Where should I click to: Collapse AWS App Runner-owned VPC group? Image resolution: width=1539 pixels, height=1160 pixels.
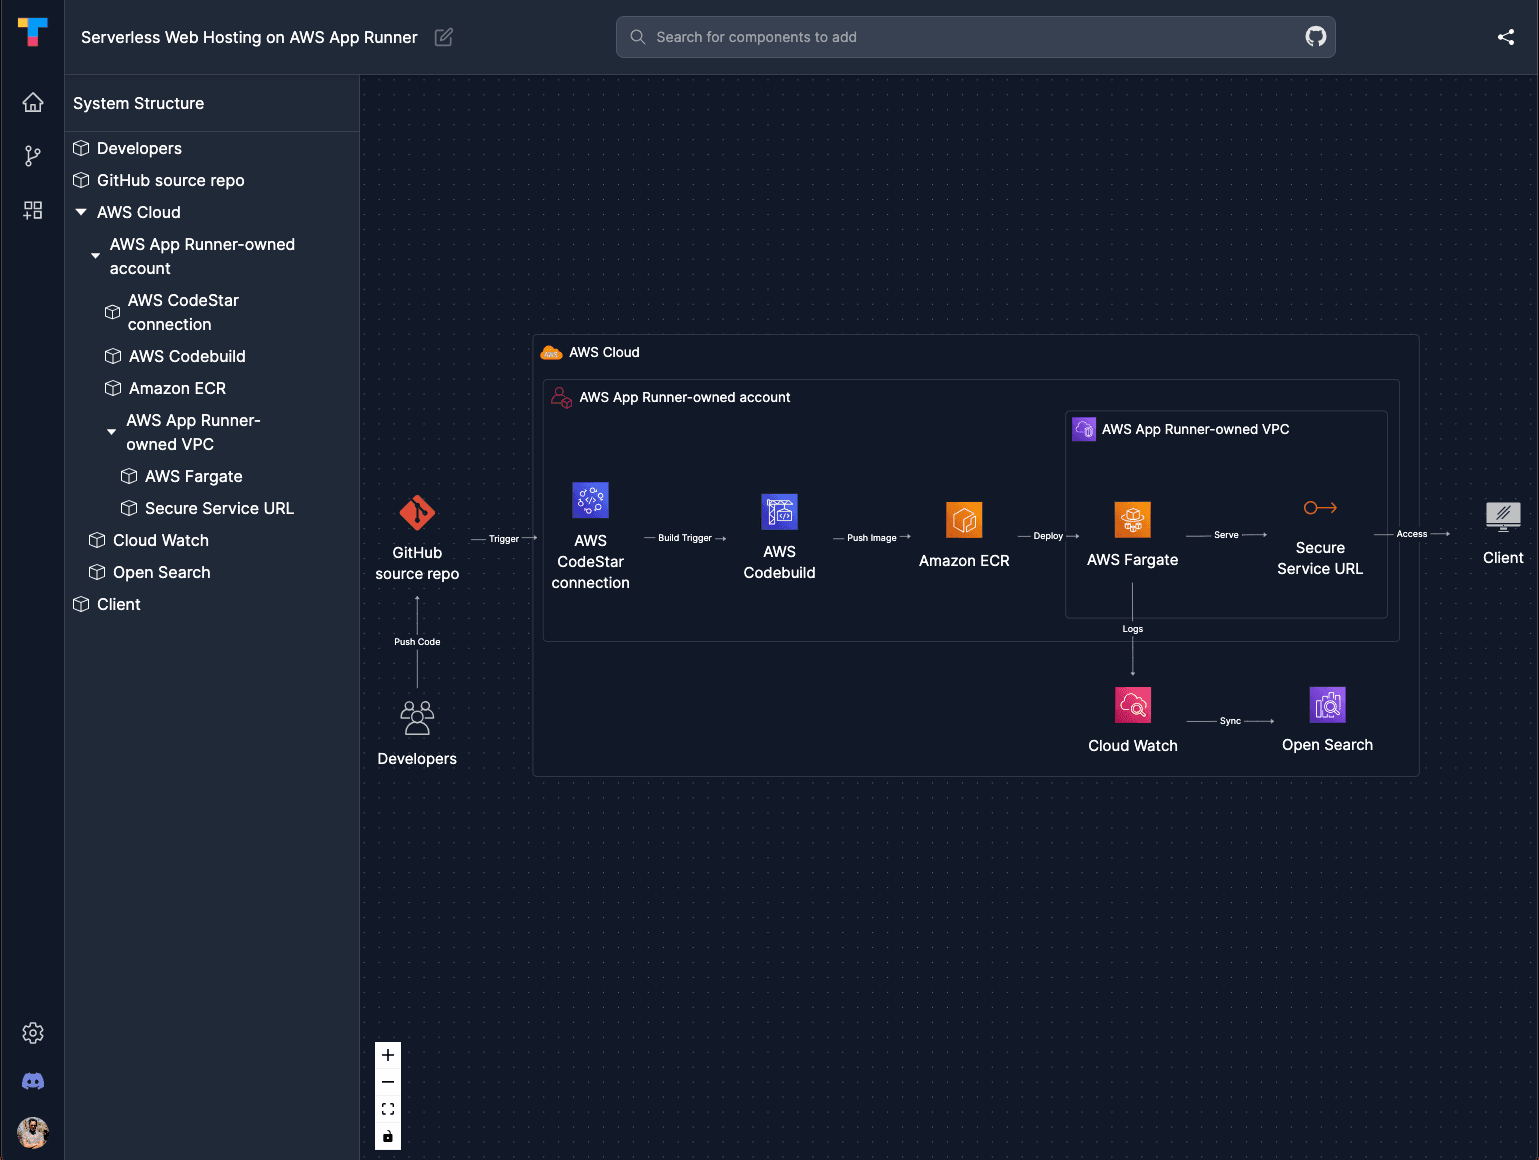click(x=112, y=432)
